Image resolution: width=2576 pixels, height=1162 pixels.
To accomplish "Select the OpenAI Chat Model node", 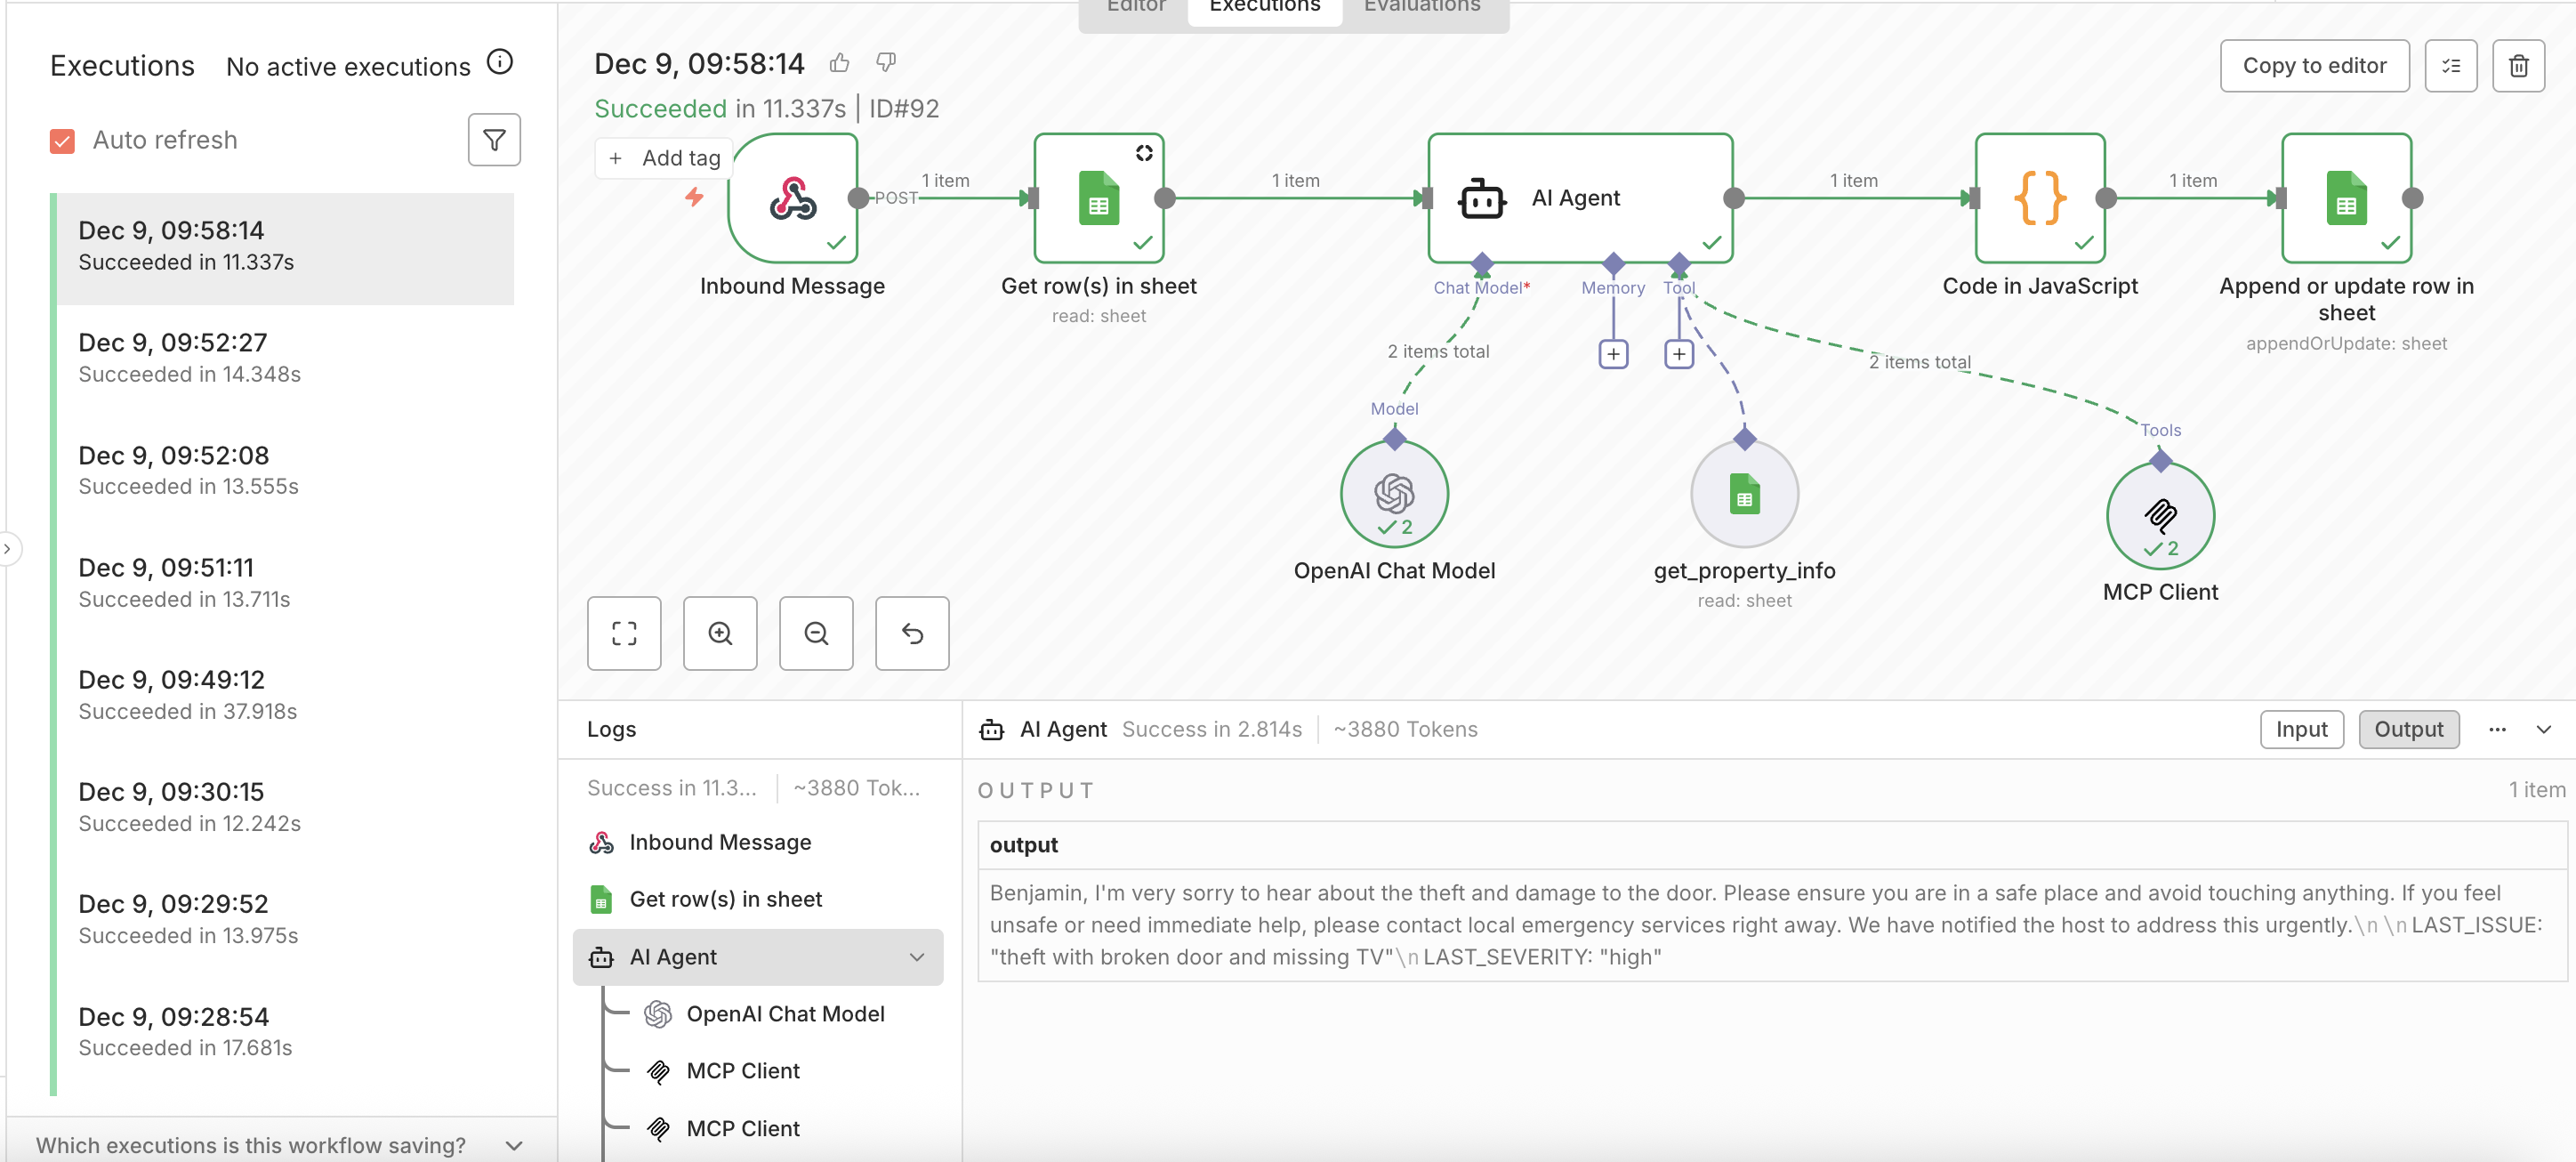I will [x=1394, y=493].
